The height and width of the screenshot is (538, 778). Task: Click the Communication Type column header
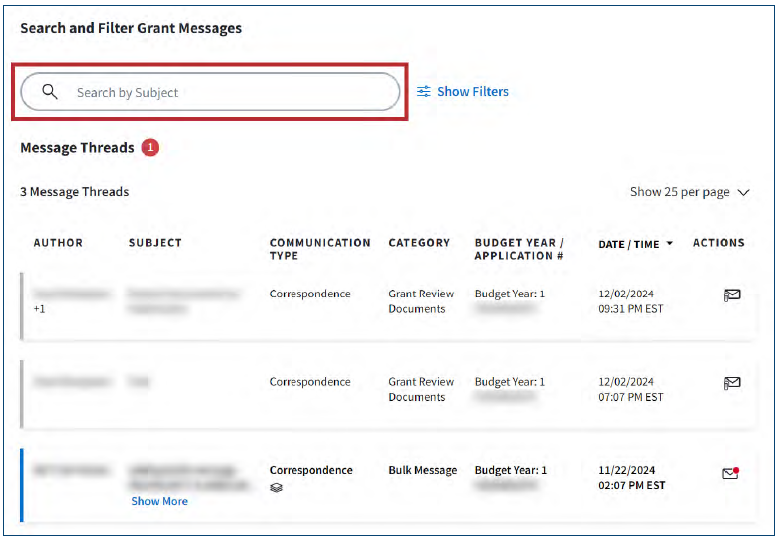point(319,249)
